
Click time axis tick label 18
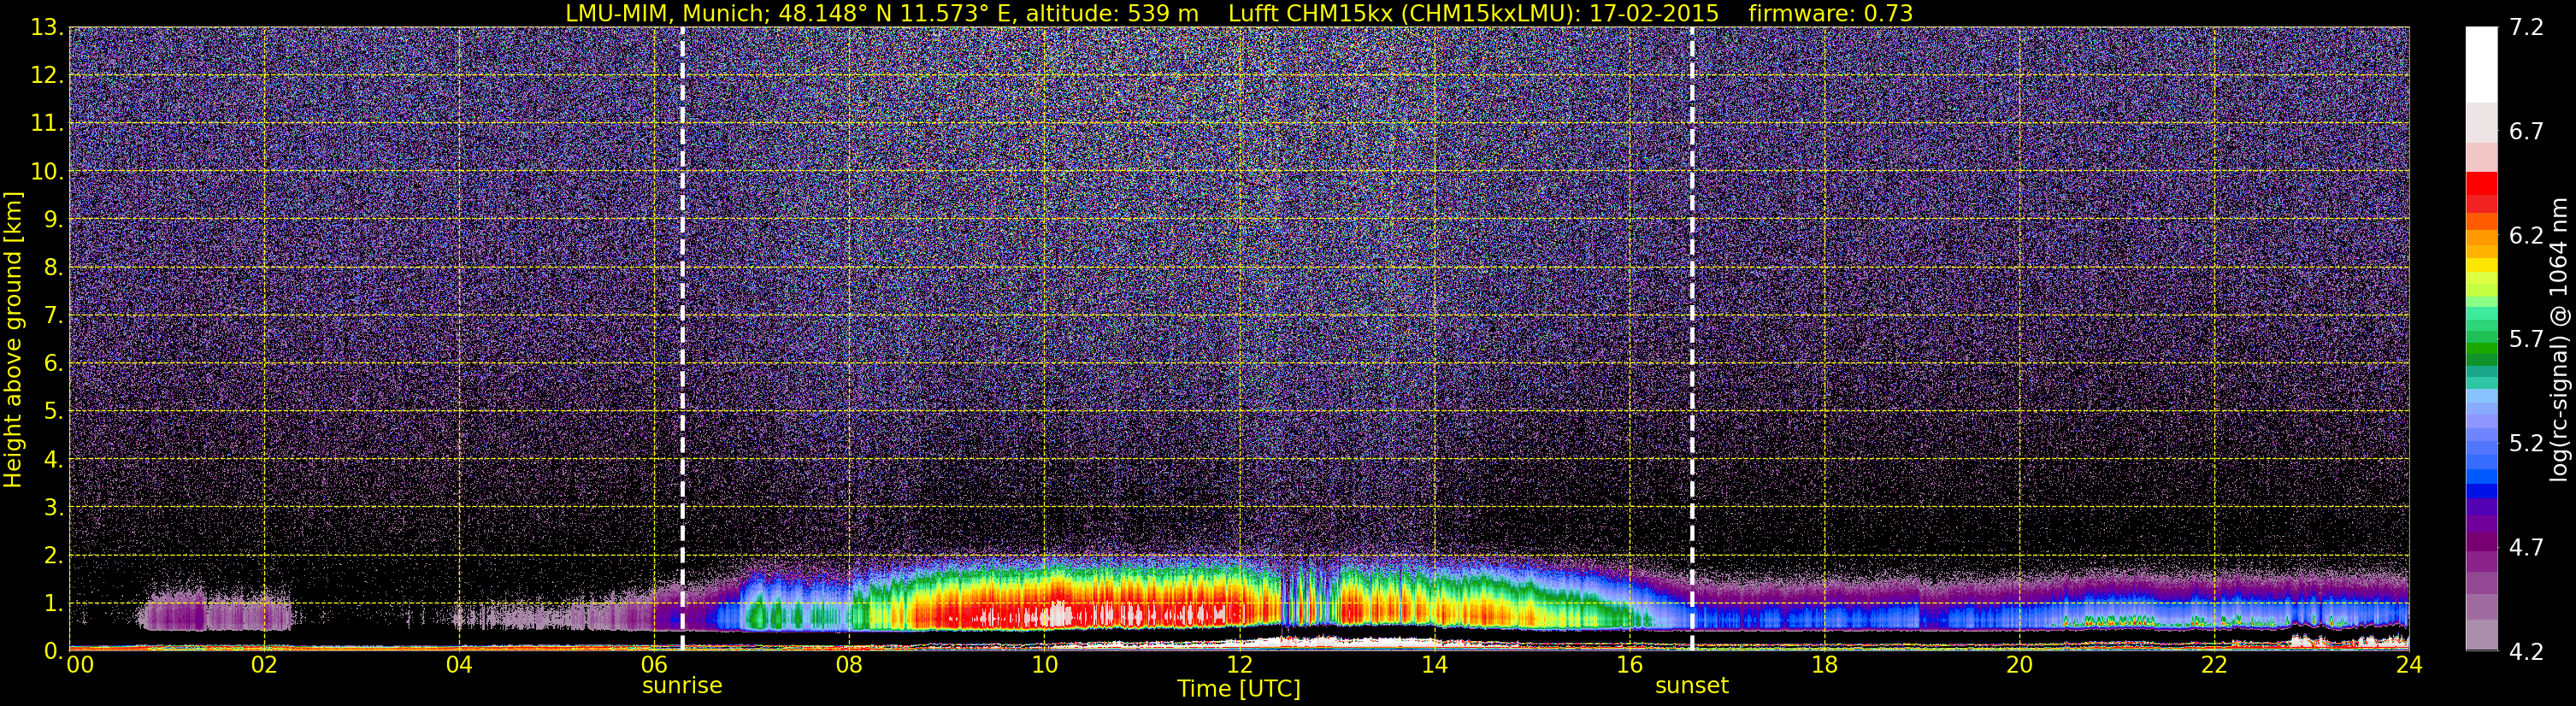(1824, 665)
